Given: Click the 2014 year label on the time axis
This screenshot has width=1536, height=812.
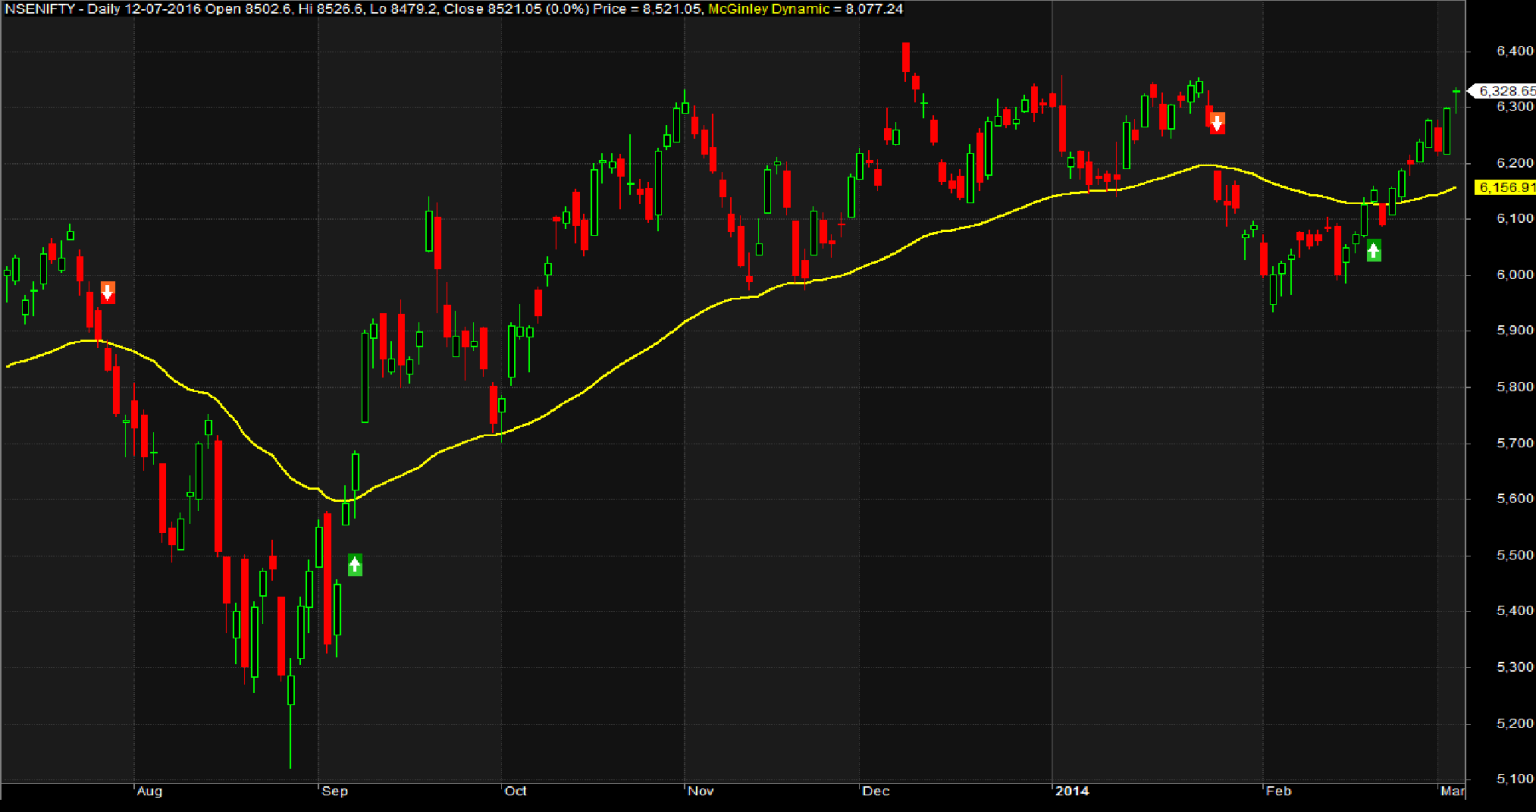Looking at the screenshot, I should click(1072, 792).
